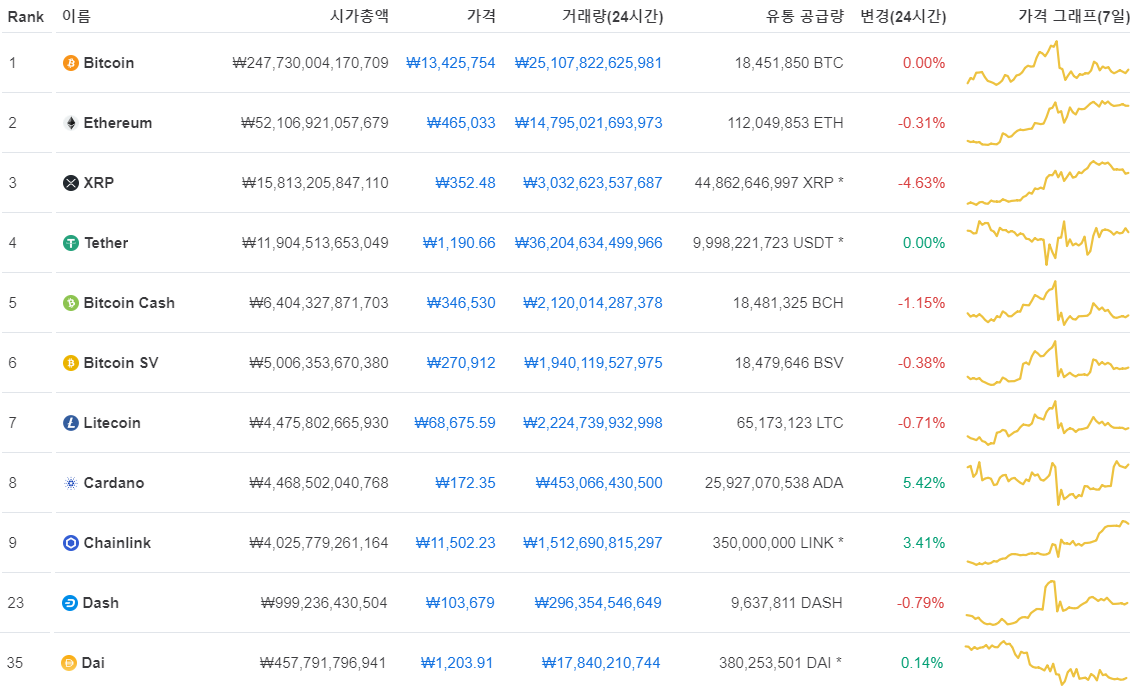This screenshot has height=693, width=1132.
Task: Click the Bitcoin SV yellow logo icon
Action: 71,363
